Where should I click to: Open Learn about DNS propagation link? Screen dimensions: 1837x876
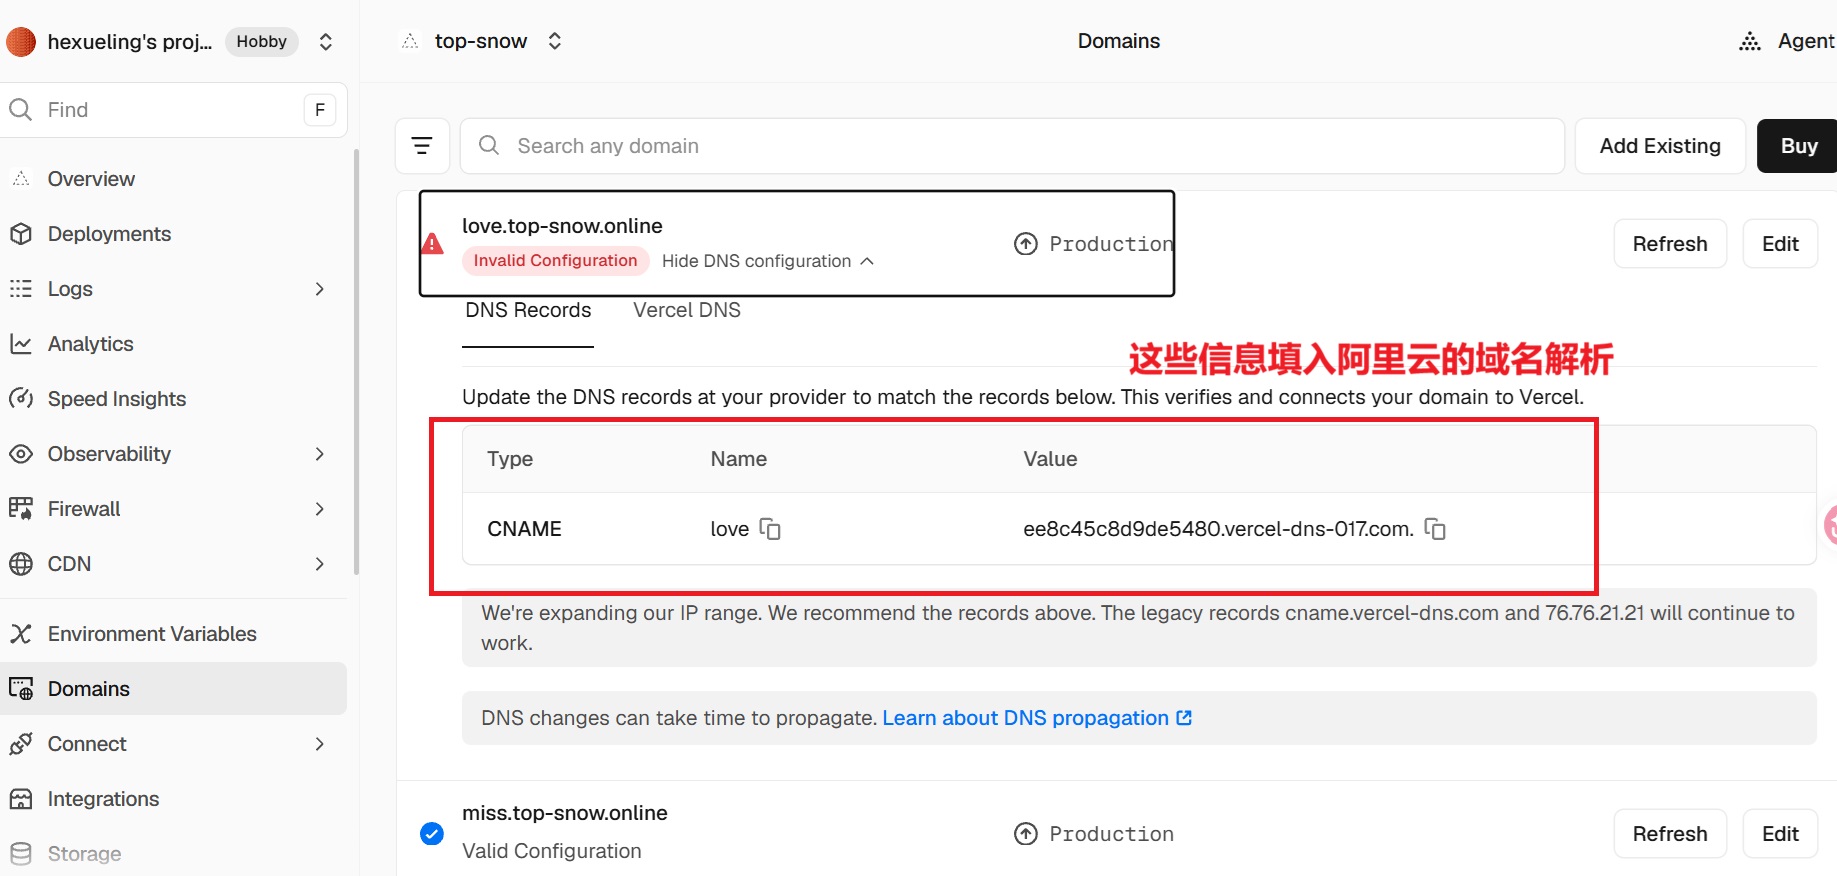tap(1037, 718)
